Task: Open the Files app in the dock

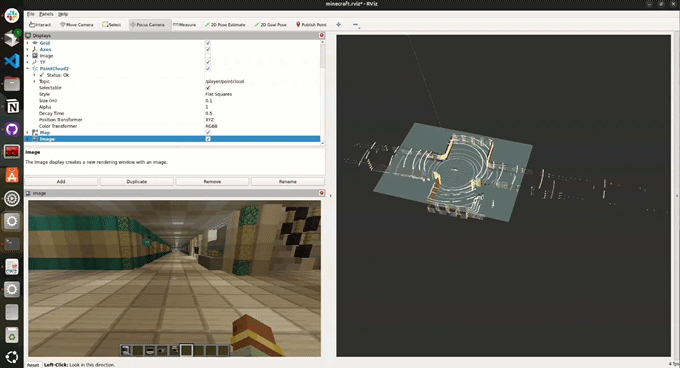Action: 12,84
